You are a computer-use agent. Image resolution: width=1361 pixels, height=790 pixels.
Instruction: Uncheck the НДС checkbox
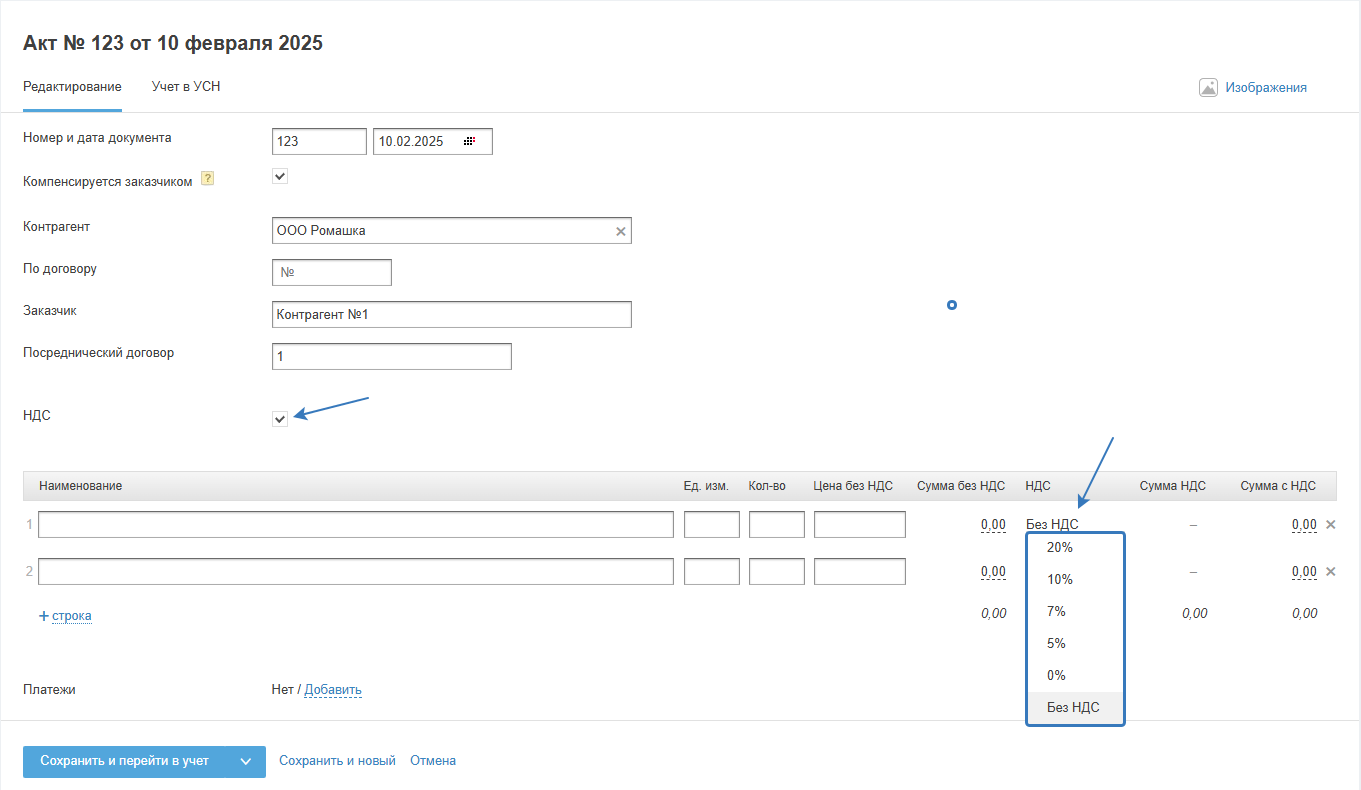(x=280, y=419)
